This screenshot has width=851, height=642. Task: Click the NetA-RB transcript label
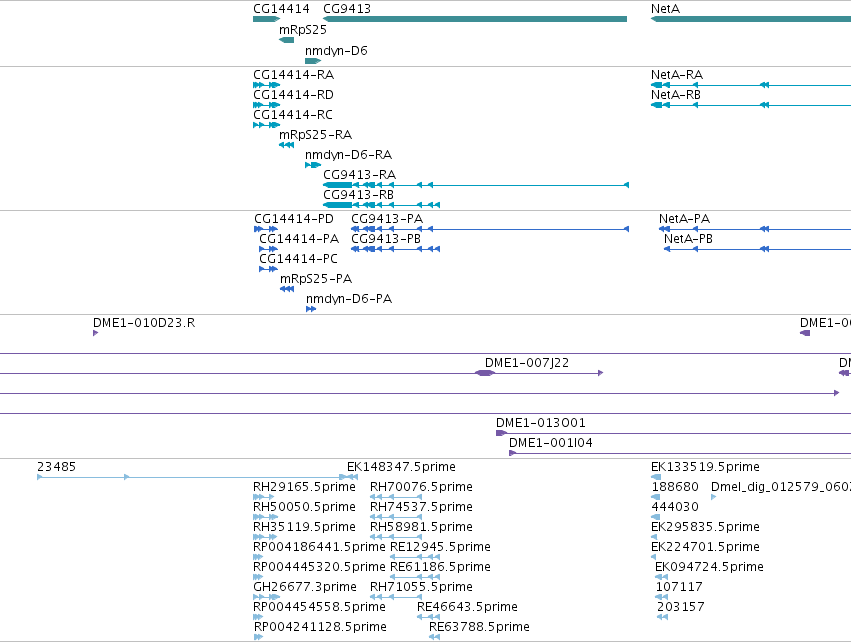tap(676, 94)
